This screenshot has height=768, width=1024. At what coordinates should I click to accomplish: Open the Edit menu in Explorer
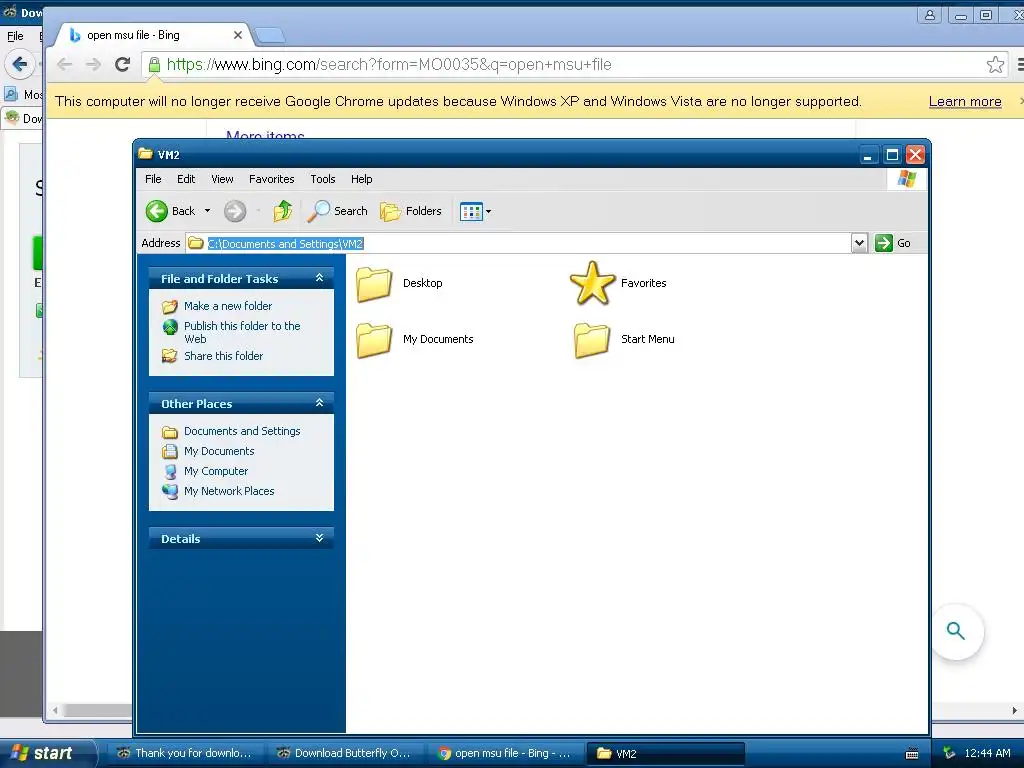pyautogui.click(x=185, y=179)
